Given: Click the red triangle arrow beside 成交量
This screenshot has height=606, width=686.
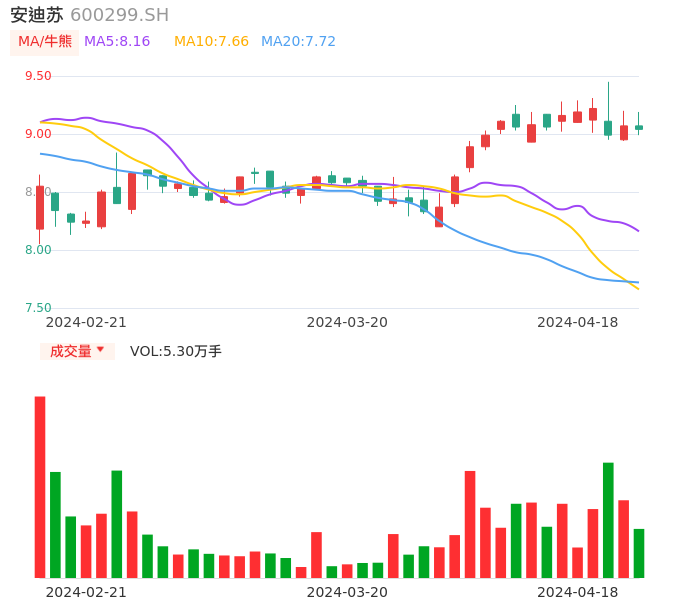Looking at the screenshot, I should pos(100,350).
